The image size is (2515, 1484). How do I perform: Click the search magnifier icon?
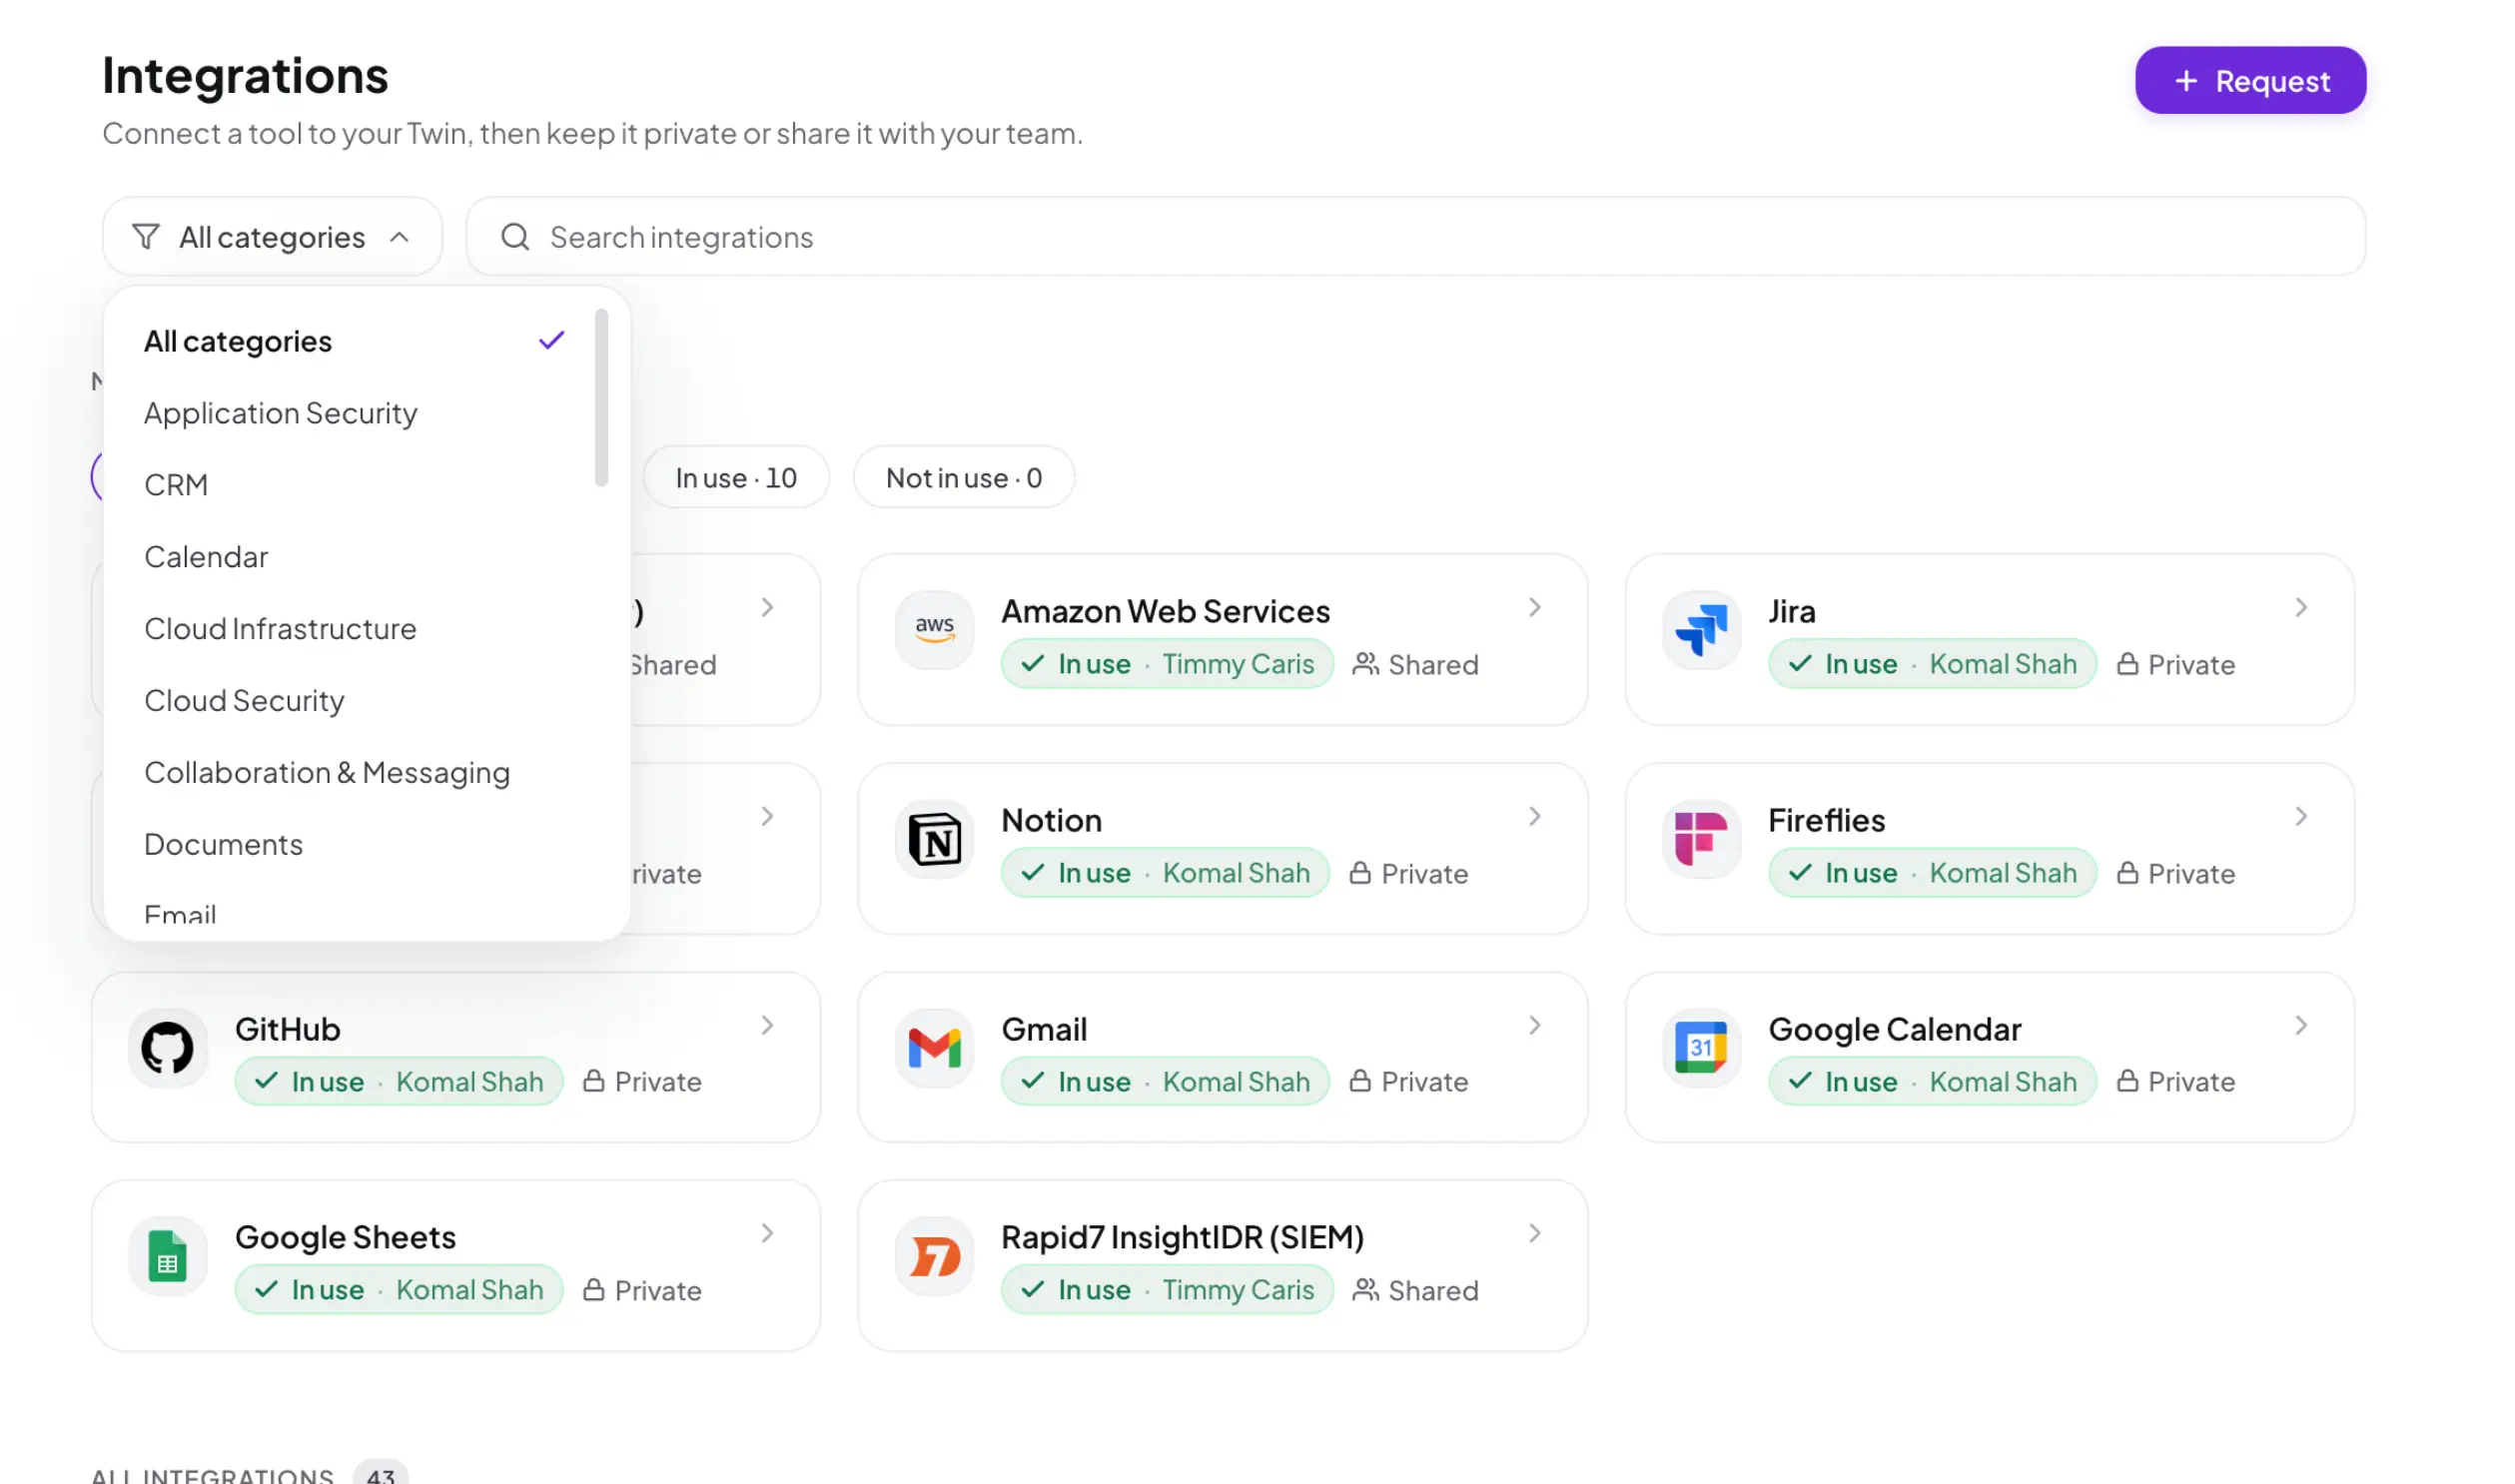pos(515,237)
